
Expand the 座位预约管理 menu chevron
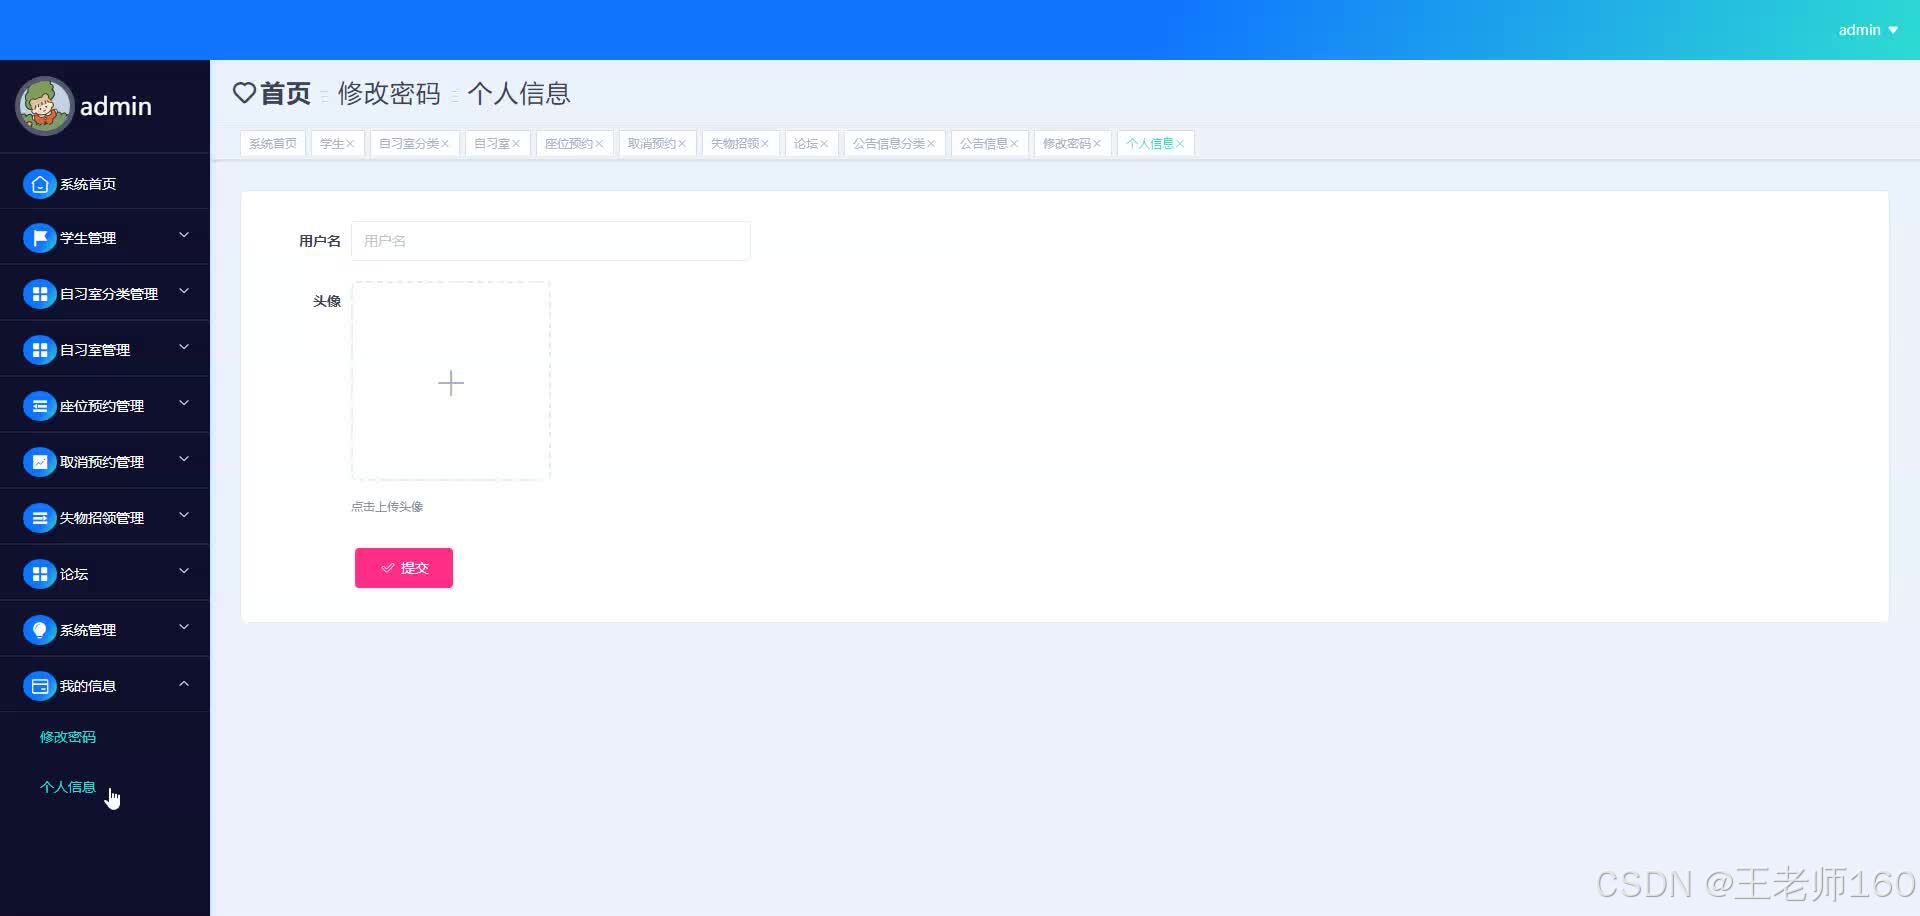click(184, 403)
